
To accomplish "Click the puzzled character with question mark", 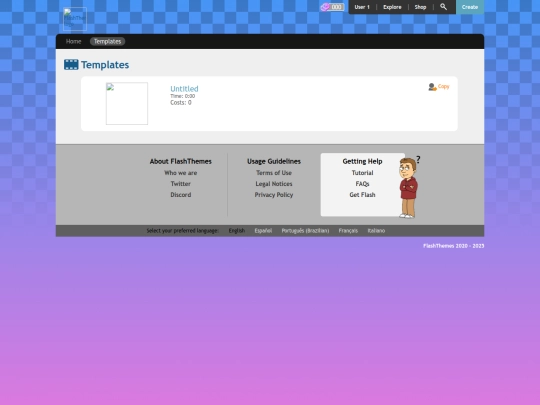I will pyautogui.click(x=409, y=187).
